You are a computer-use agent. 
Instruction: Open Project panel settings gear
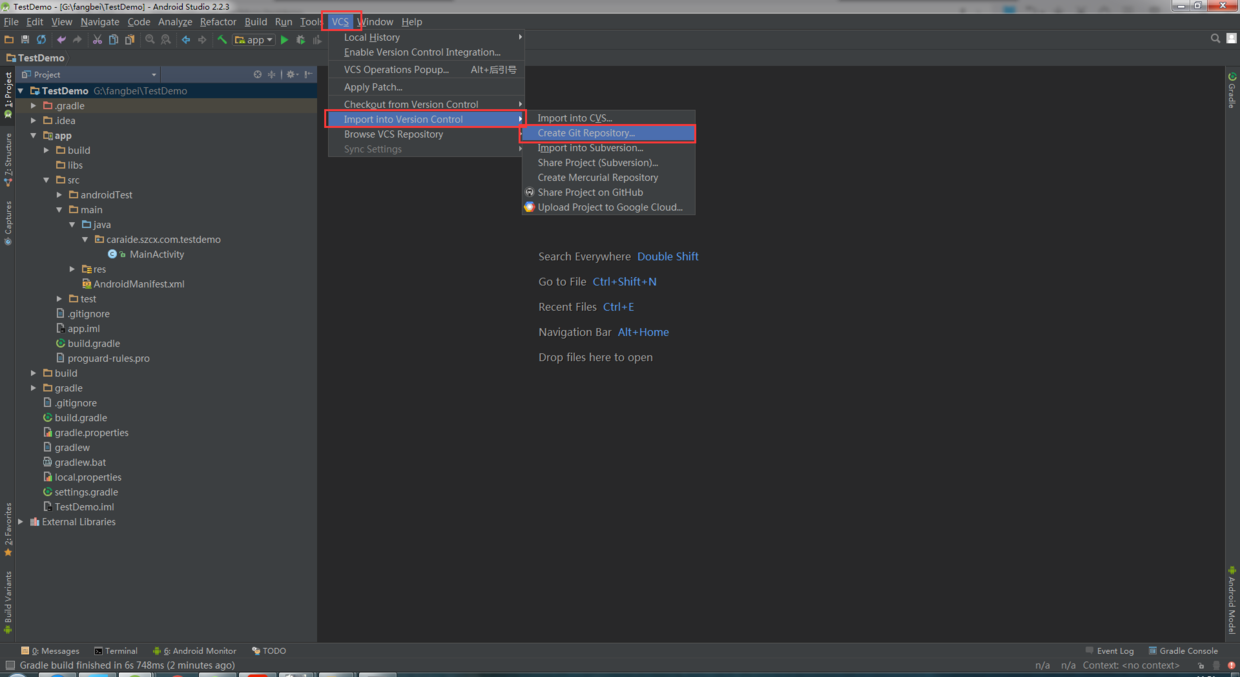click(291, 75)
